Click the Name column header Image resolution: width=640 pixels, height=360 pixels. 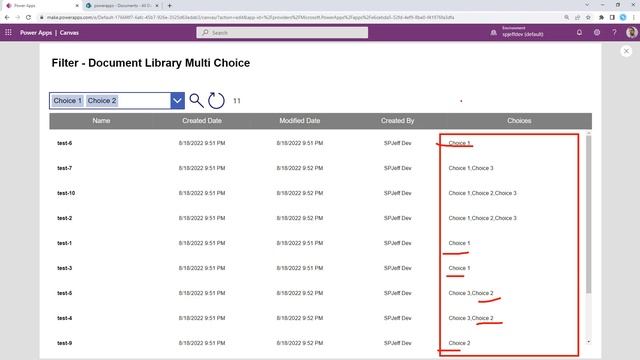click(x=101, y=121)
